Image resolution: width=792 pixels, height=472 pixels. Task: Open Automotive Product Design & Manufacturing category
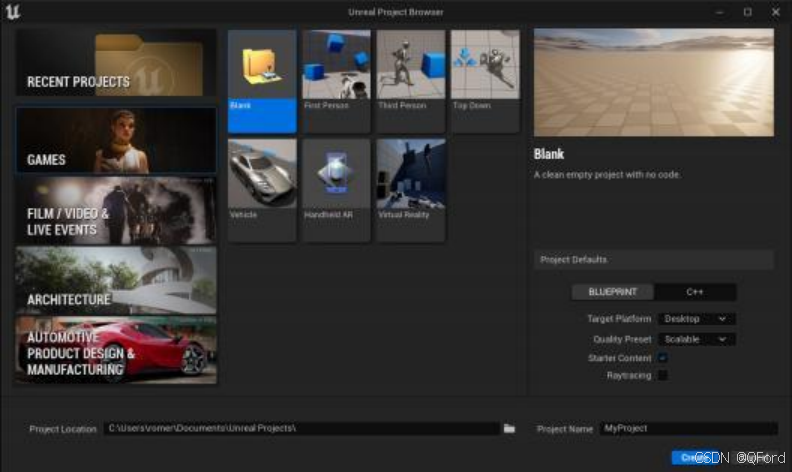point(116,350)
